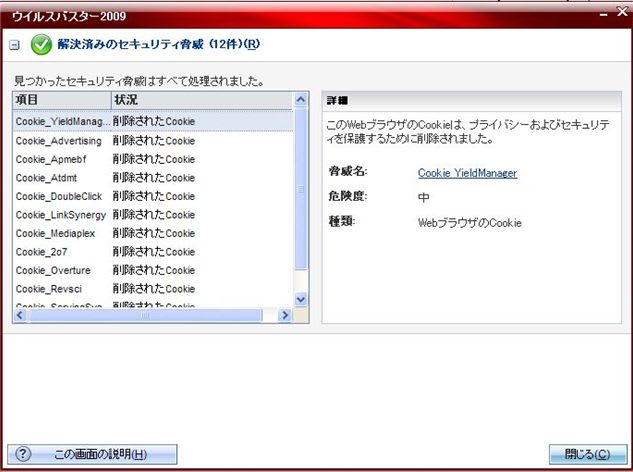This screenshot has width=633, height=472.
Task: Click the 危険度 value 中
Action: (x=423, y=197)
